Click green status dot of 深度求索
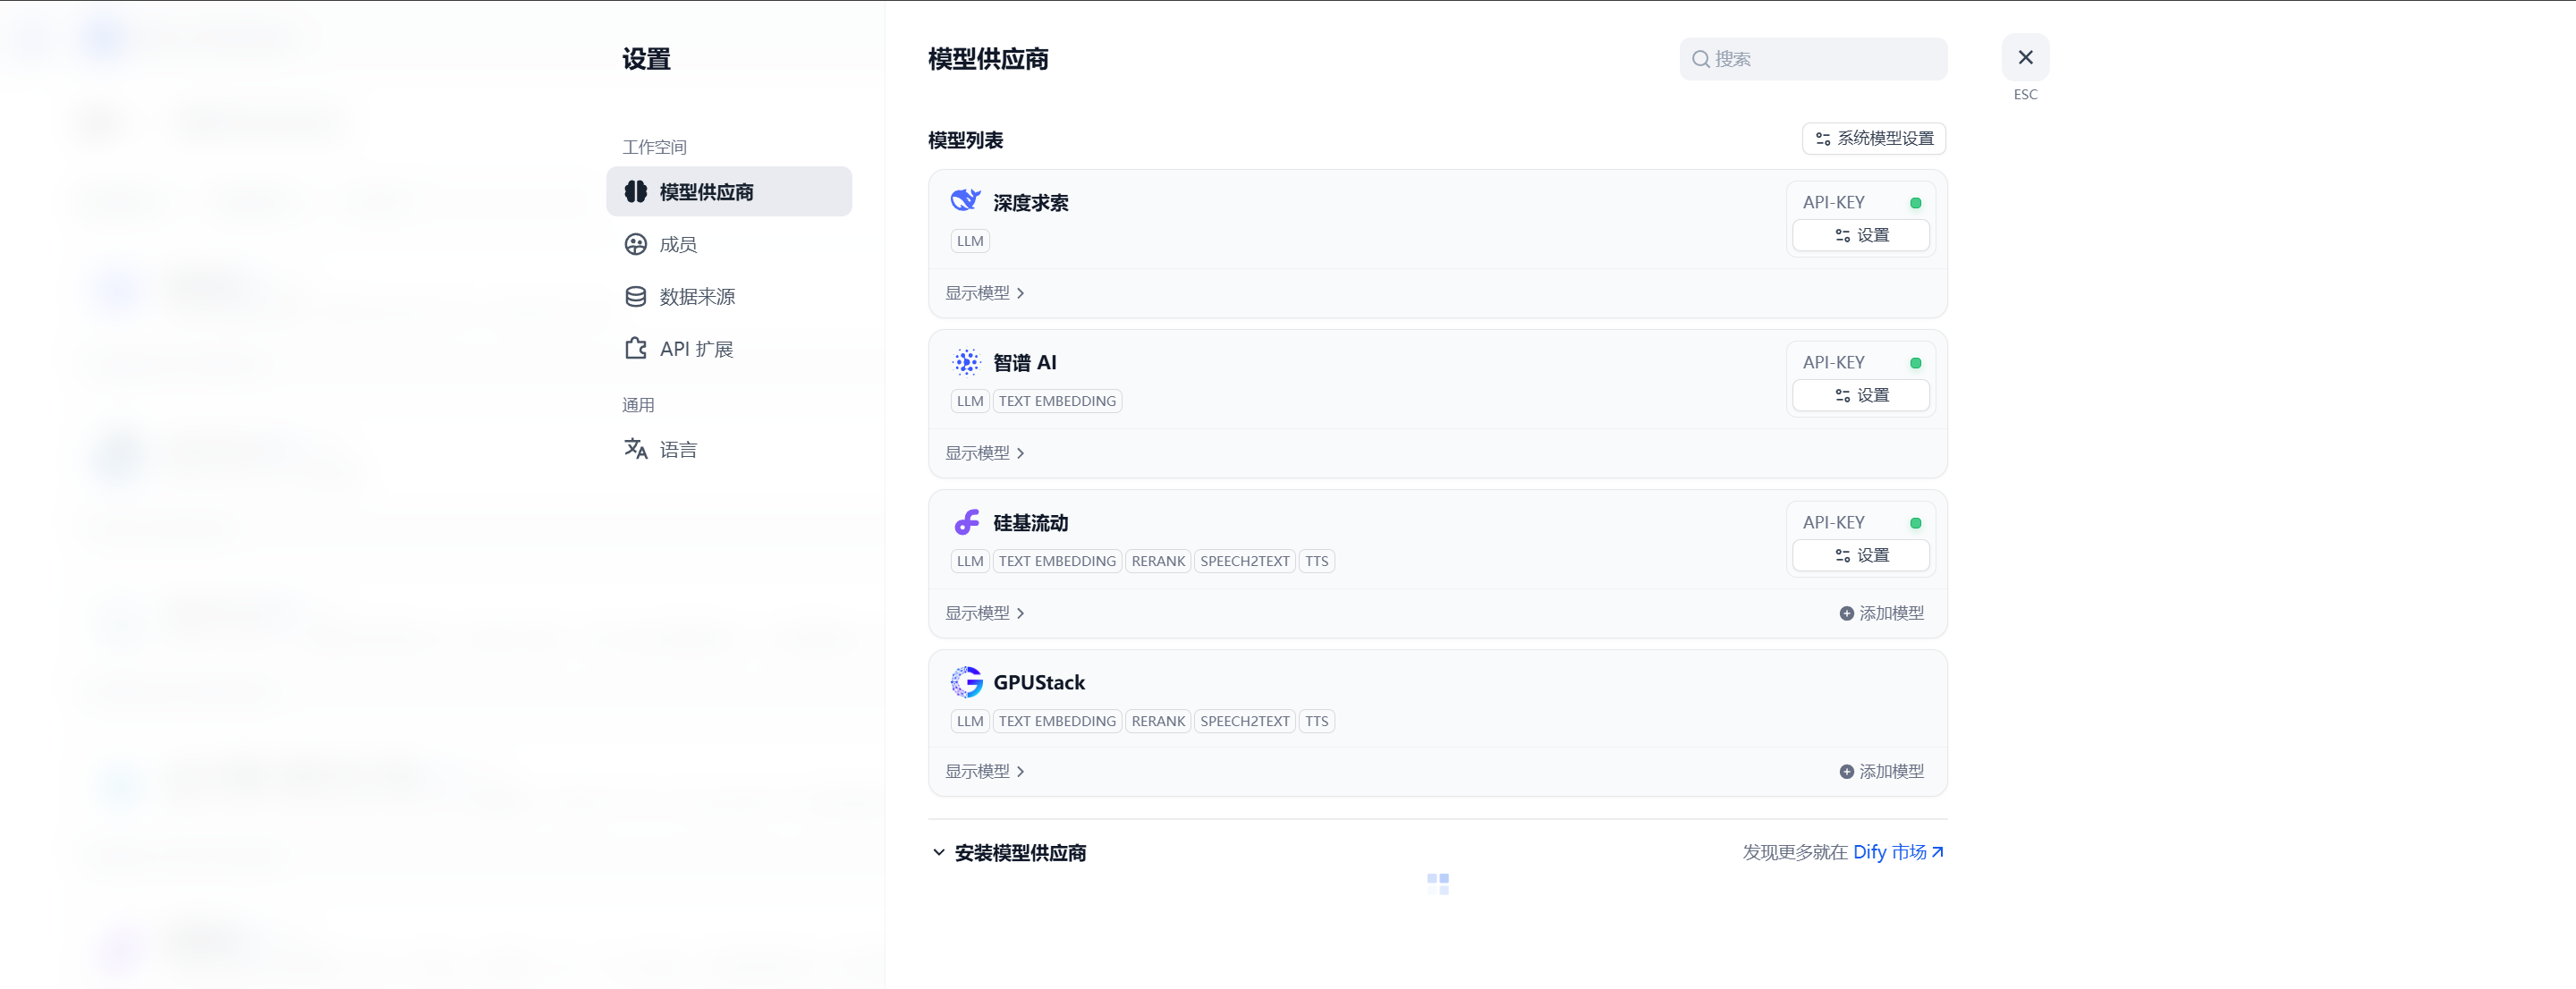This screenshot has width=2576, height=989. pos(1915,203)
